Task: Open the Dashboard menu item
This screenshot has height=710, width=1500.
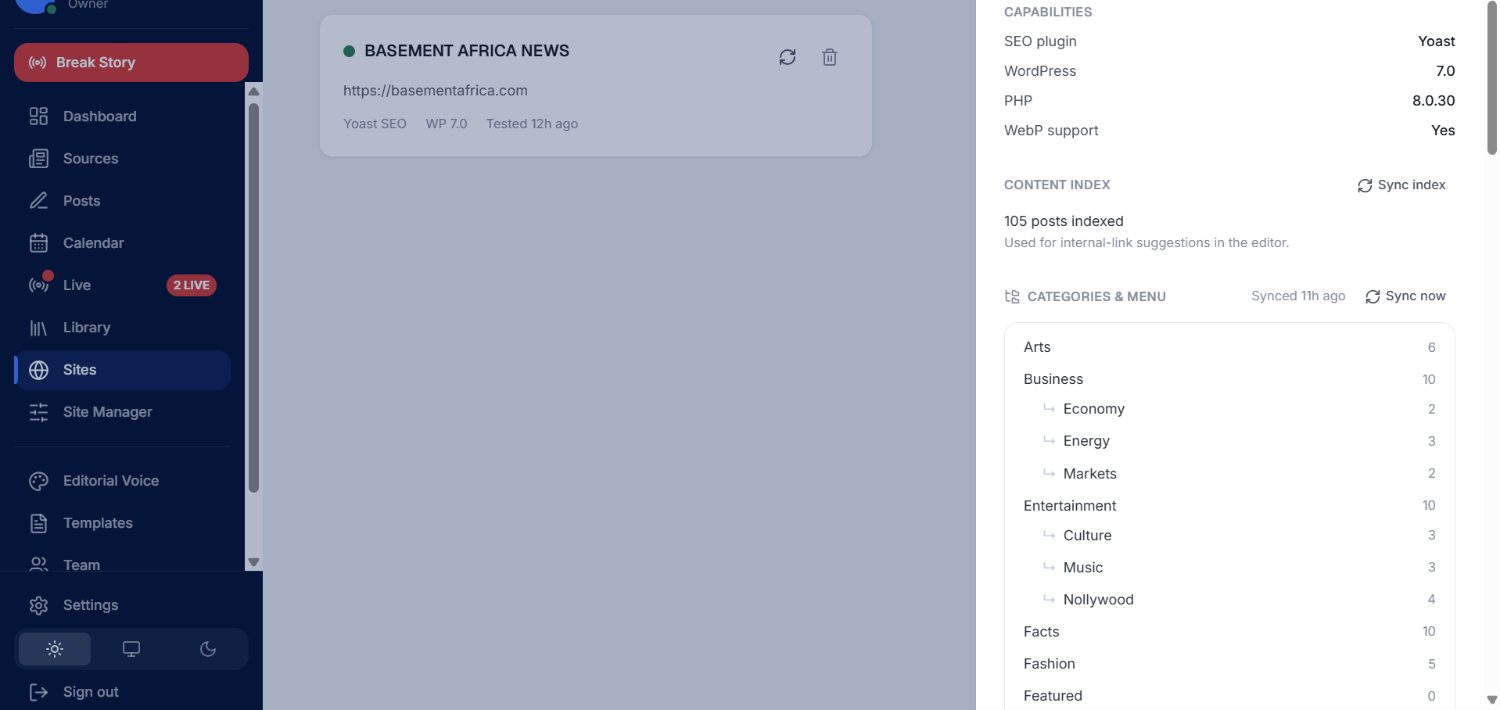Action: (122, 116)
